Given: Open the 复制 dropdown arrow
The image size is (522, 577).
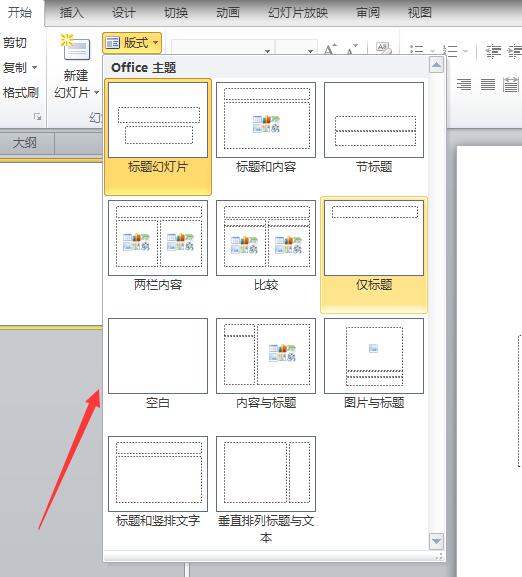Looking at the screenshot, I should click(35, 68).
